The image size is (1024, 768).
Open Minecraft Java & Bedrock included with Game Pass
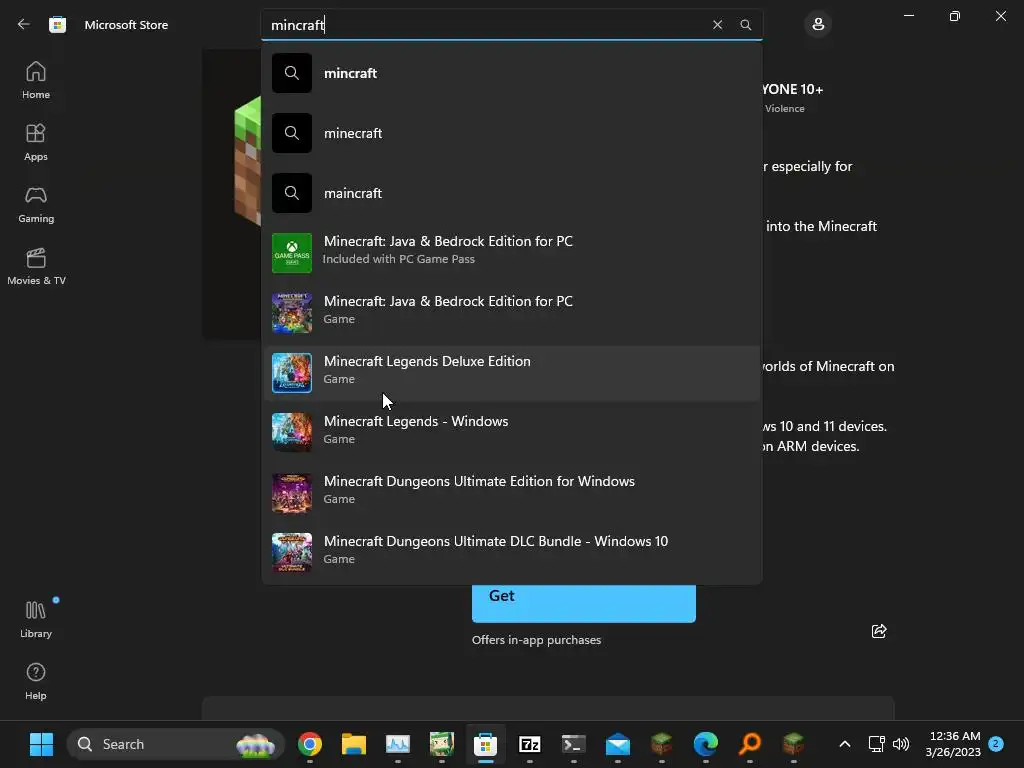[x=511, y=253]
